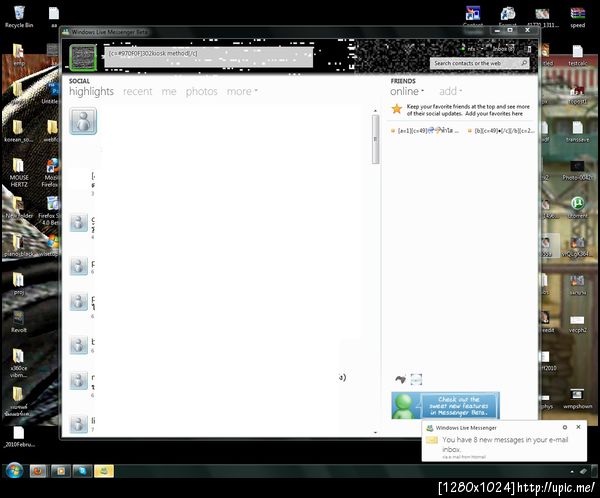Open the vecph2 desktop file
Viewport: 600px width, 498px height.
(x=577, y=324)
